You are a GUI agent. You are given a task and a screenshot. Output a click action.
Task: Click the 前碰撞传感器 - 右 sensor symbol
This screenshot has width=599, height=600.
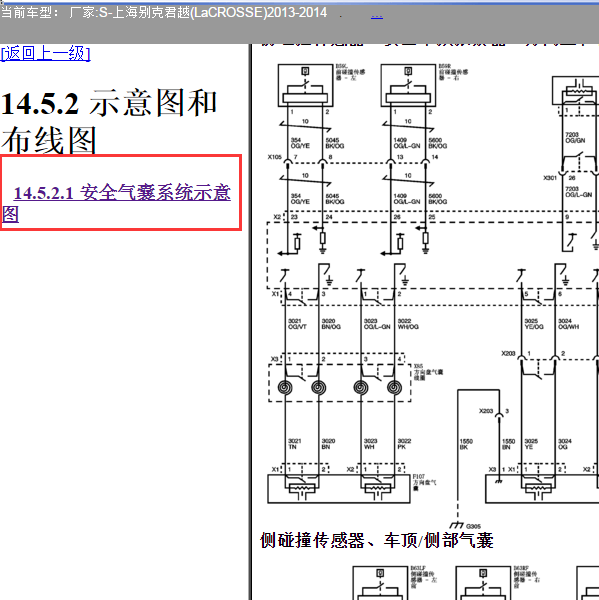(408, 85)
